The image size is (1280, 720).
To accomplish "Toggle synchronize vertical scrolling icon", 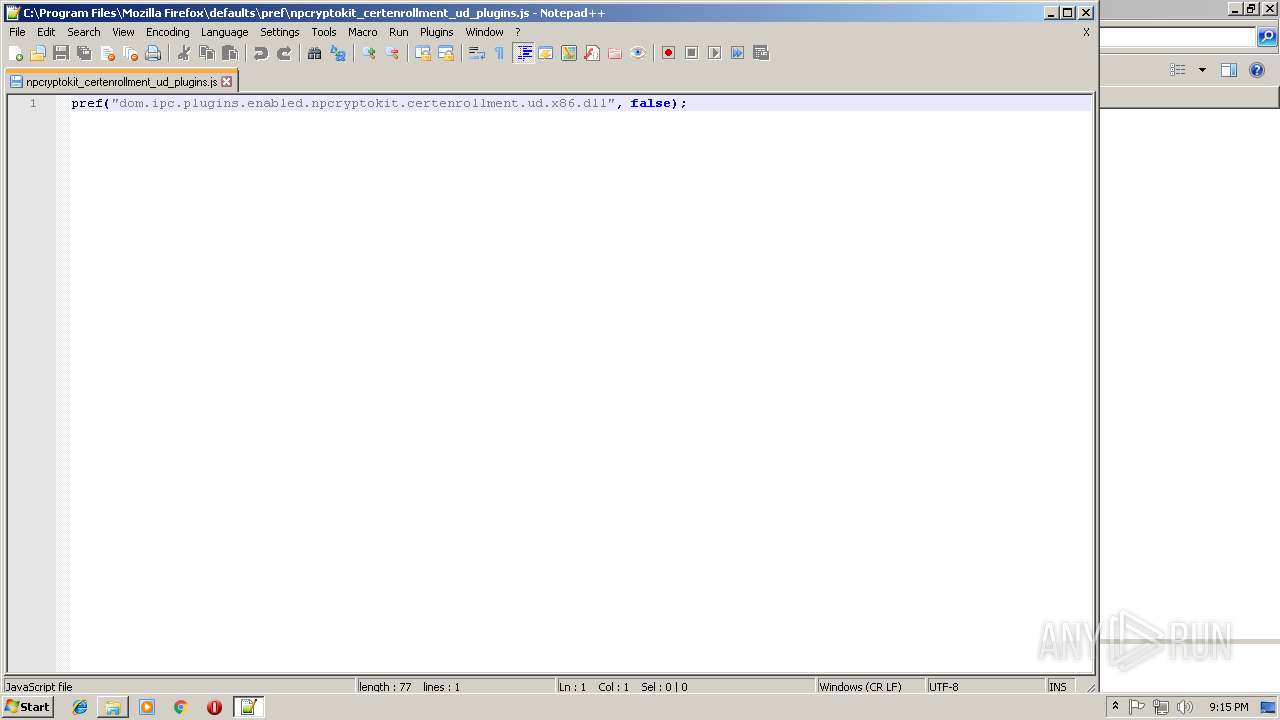I will pos(422,53).
